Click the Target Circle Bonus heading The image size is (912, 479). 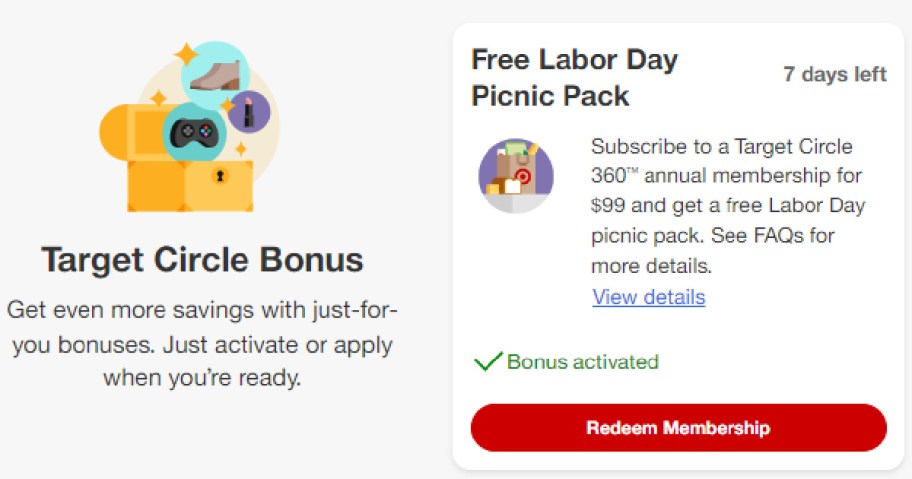202,260
